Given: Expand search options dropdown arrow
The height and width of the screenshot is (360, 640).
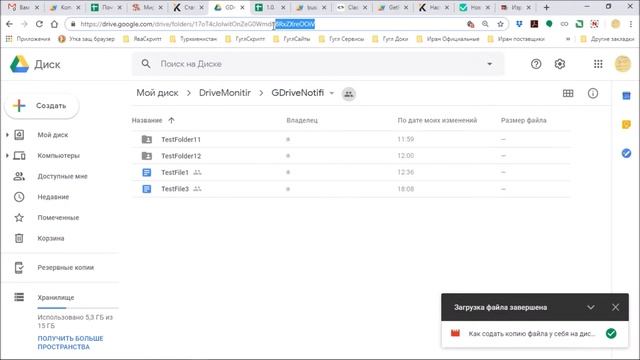Looking at the screenshot, I should 489,64.
